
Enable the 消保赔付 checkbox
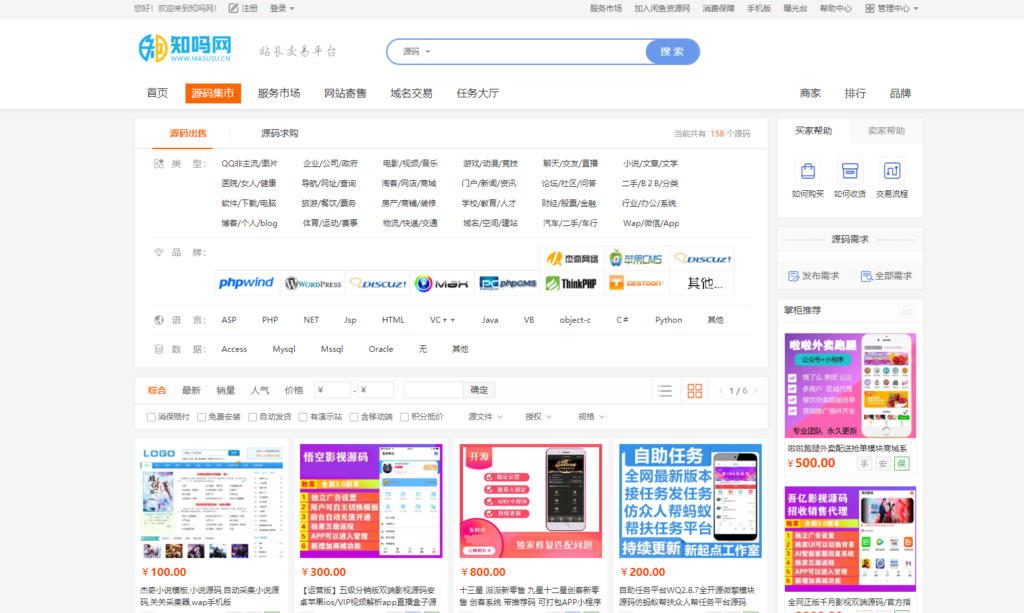pos(152,417)
